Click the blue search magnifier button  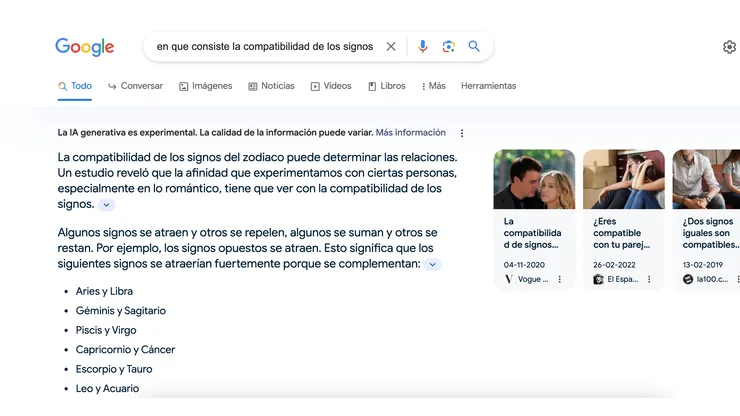point(474,46)
